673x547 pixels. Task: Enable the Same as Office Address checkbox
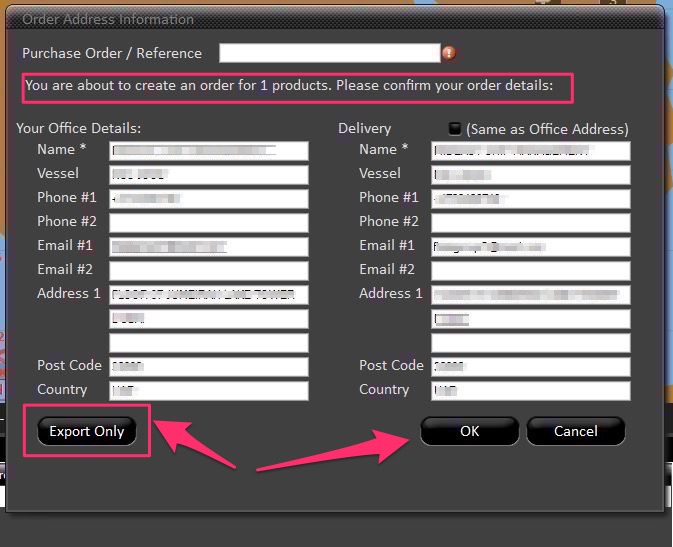(455, 129)
